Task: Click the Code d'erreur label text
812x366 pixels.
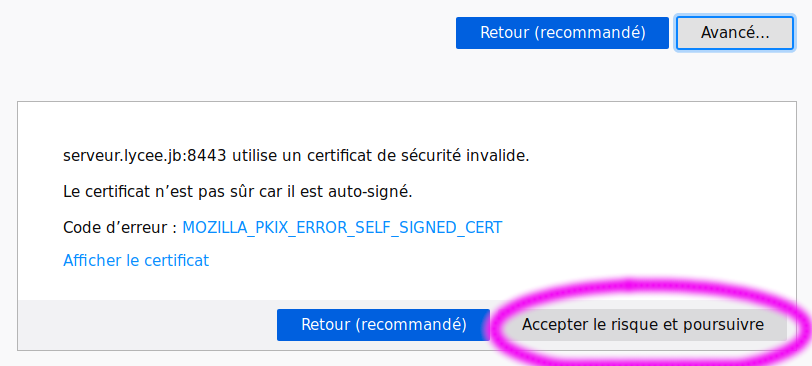Action: click(x=120, y=228)
